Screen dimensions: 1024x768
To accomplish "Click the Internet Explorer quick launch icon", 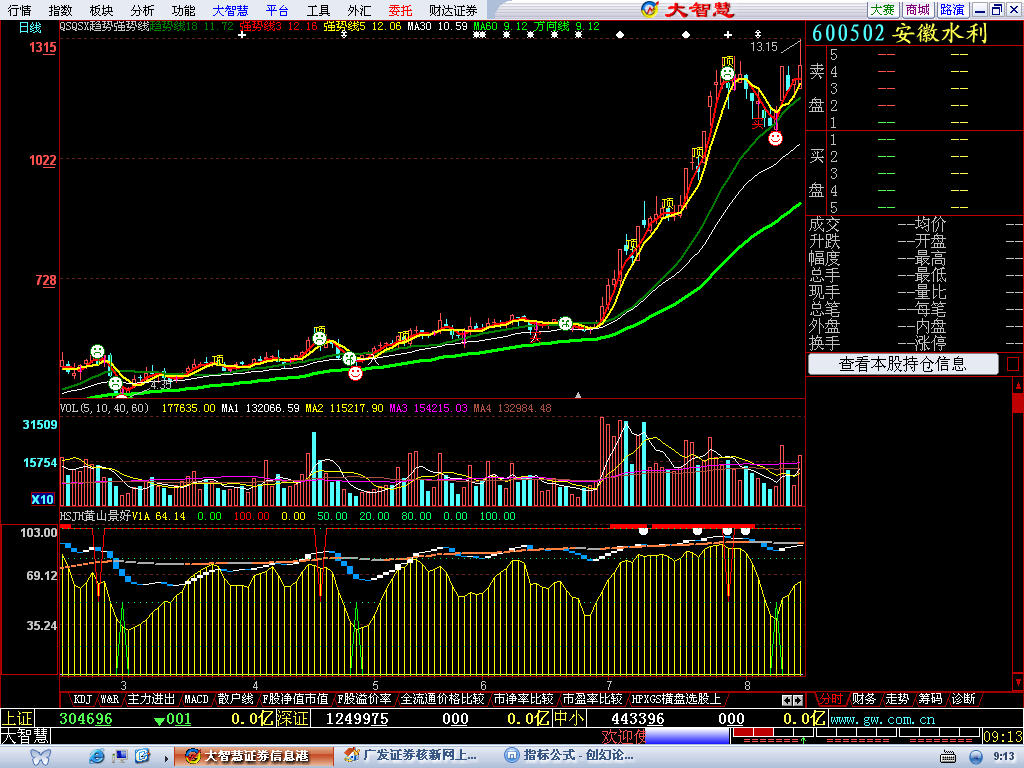I will (x=97, y=756).
